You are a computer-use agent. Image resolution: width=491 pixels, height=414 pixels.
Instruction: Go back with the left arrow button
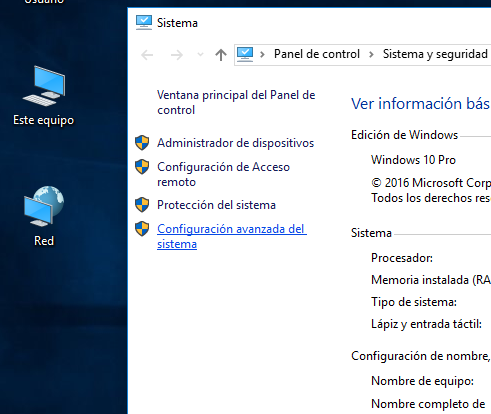click(x=147, y=55)
